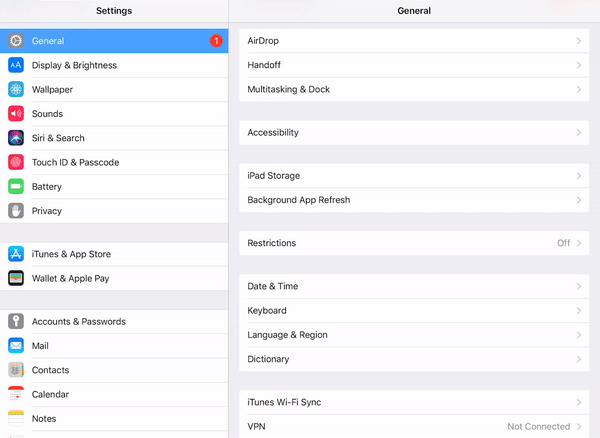
Task: Click the Off value for Restrictions
Action: click(563, 243)
